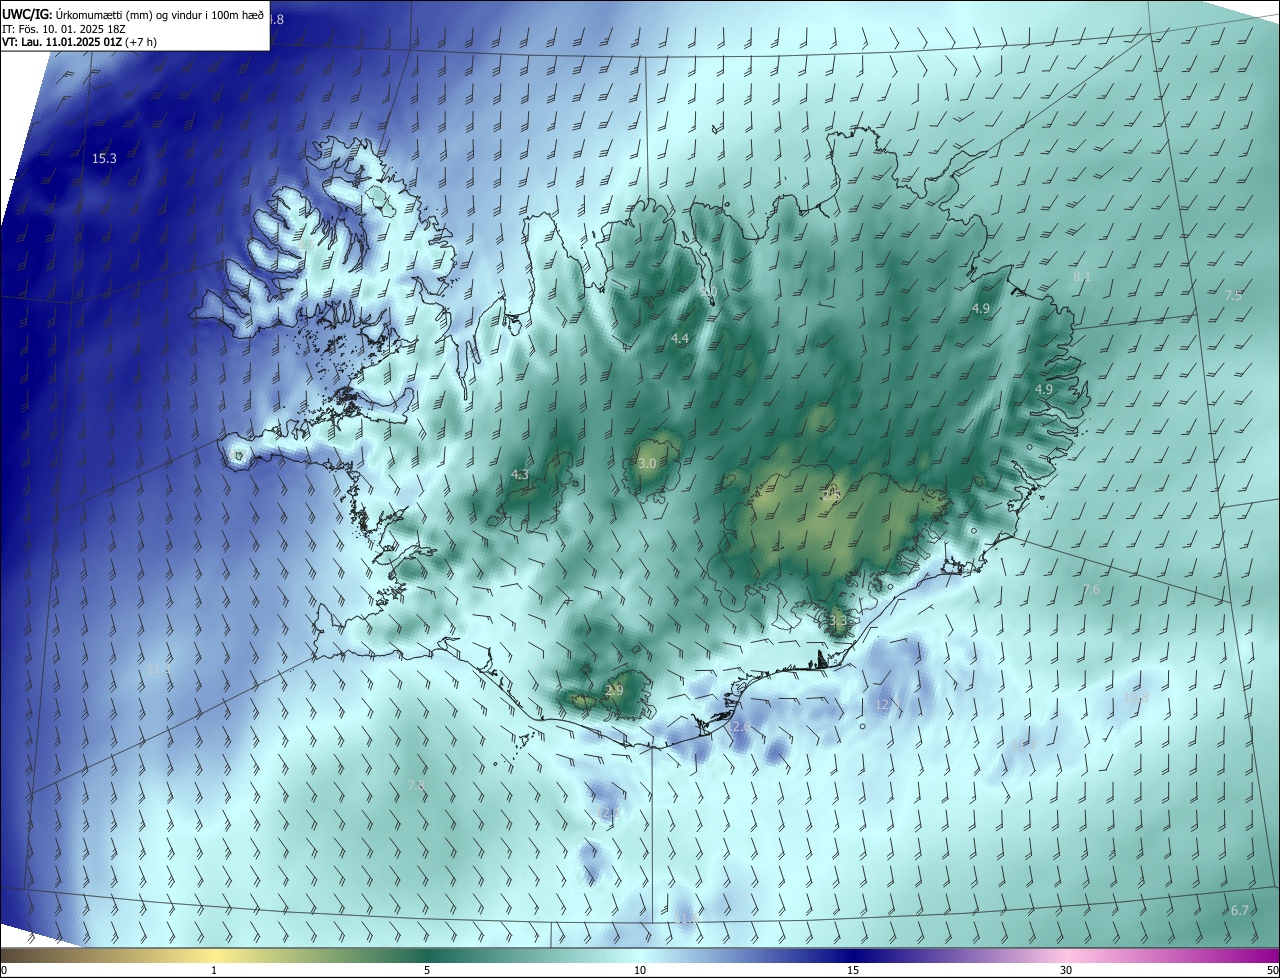The height and width of the screenshot is (978, 1280).
Task: Click the 8.1 value label
Action: [x=1082, y=276]
